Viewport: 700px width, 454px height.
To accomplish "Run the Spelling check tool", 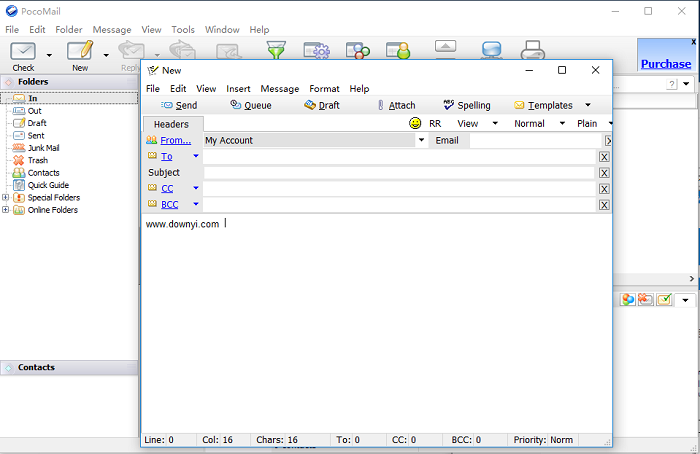I will (466, 105).
